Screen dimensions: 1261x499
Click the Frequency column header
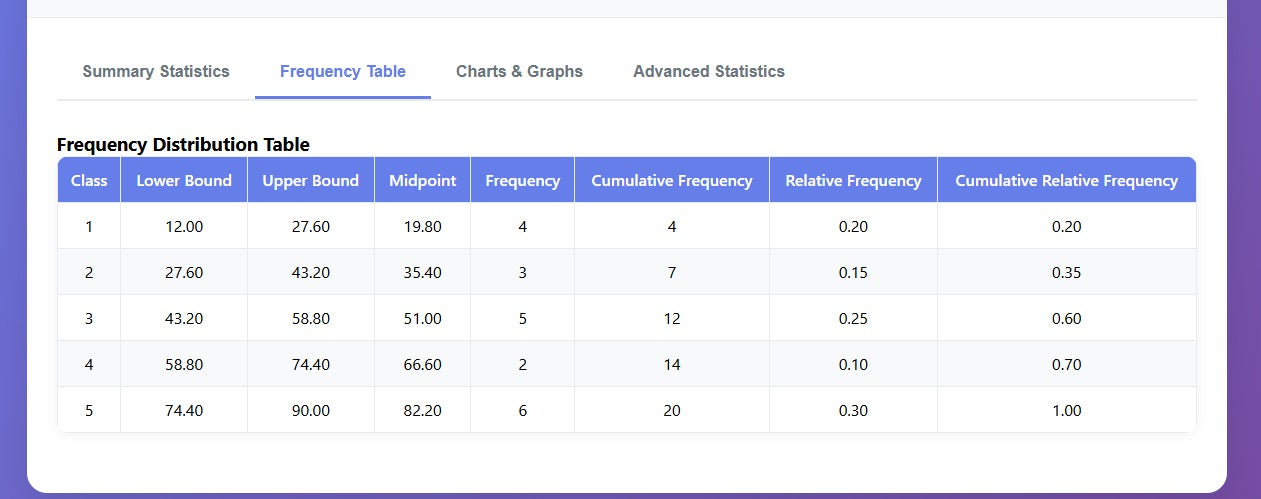tap(523, 181)
